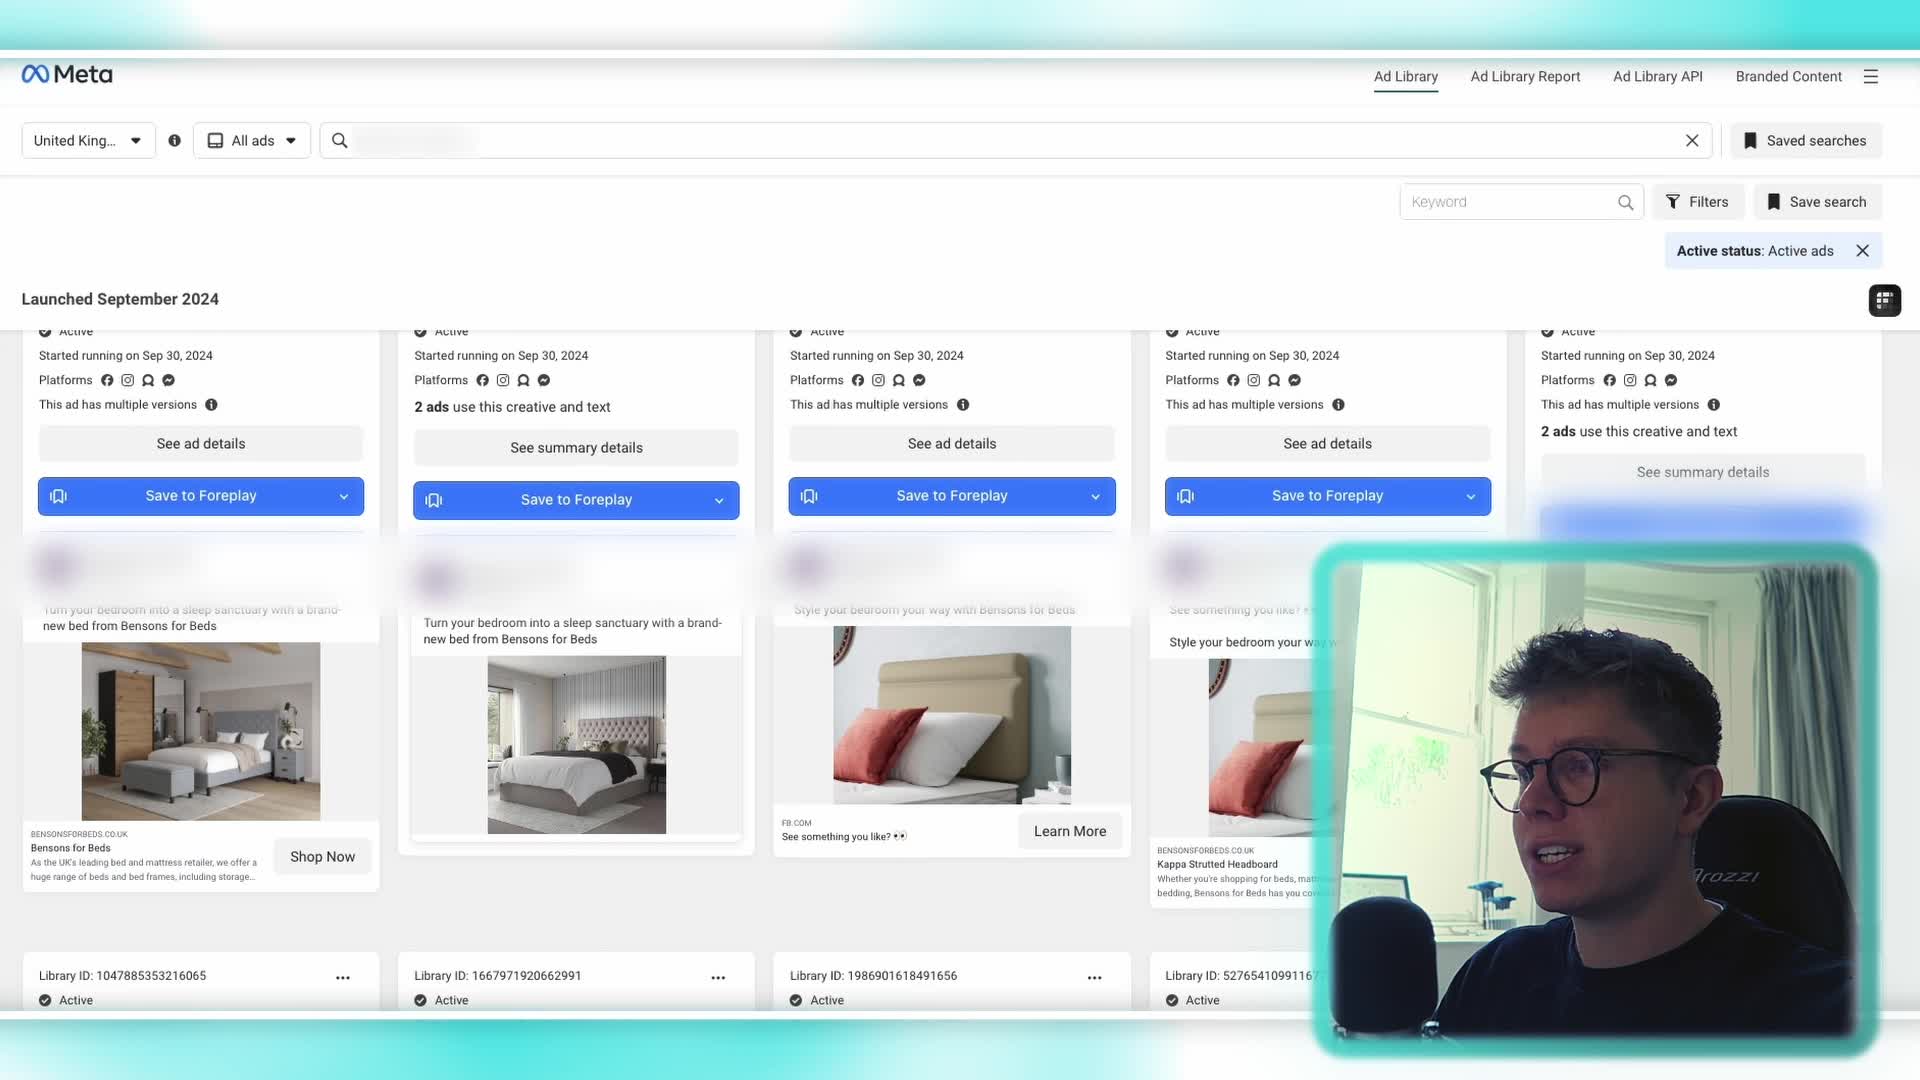The width and height of the screenshot is (1920, 1080).
Task: Click Instagram platform icon in second ad card
Action: click(x=503, y=380)
